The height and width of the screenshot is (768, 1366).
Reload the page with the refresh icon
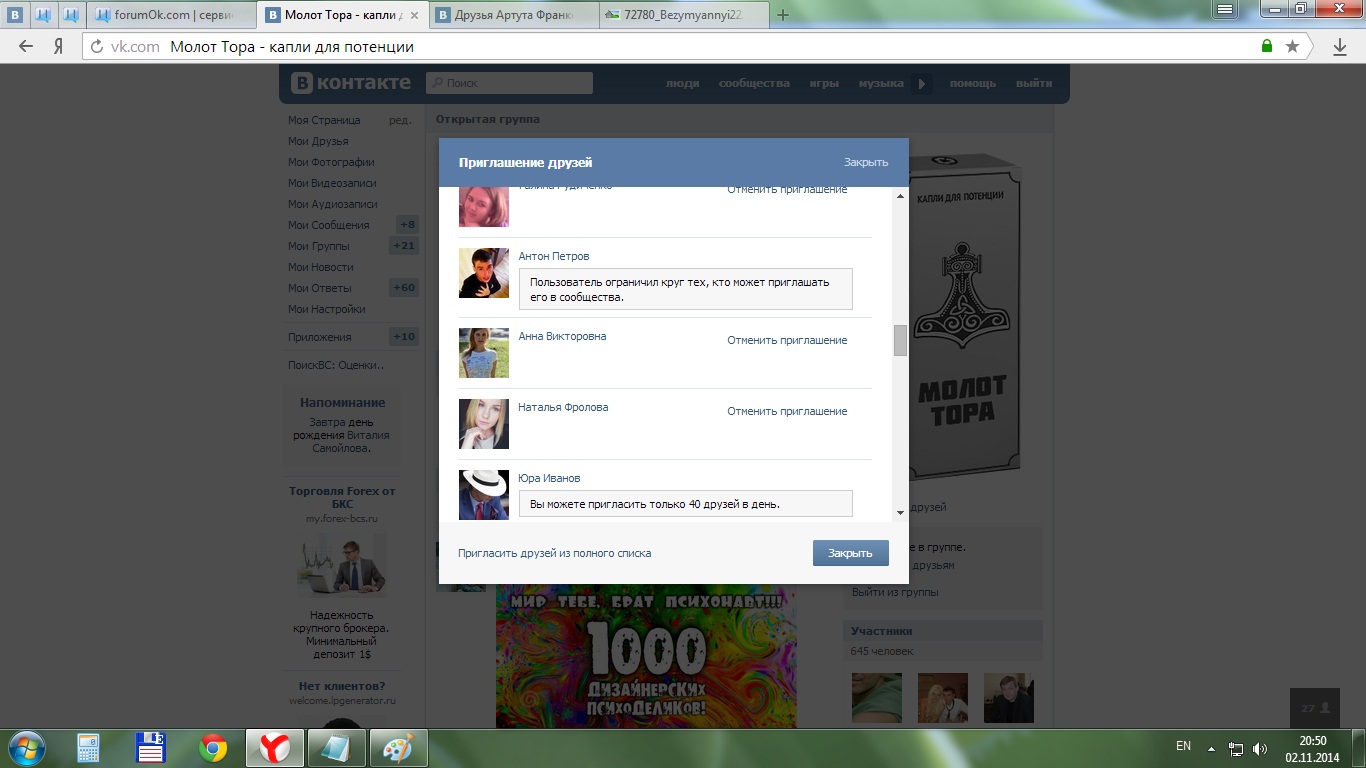coord(97,47)
